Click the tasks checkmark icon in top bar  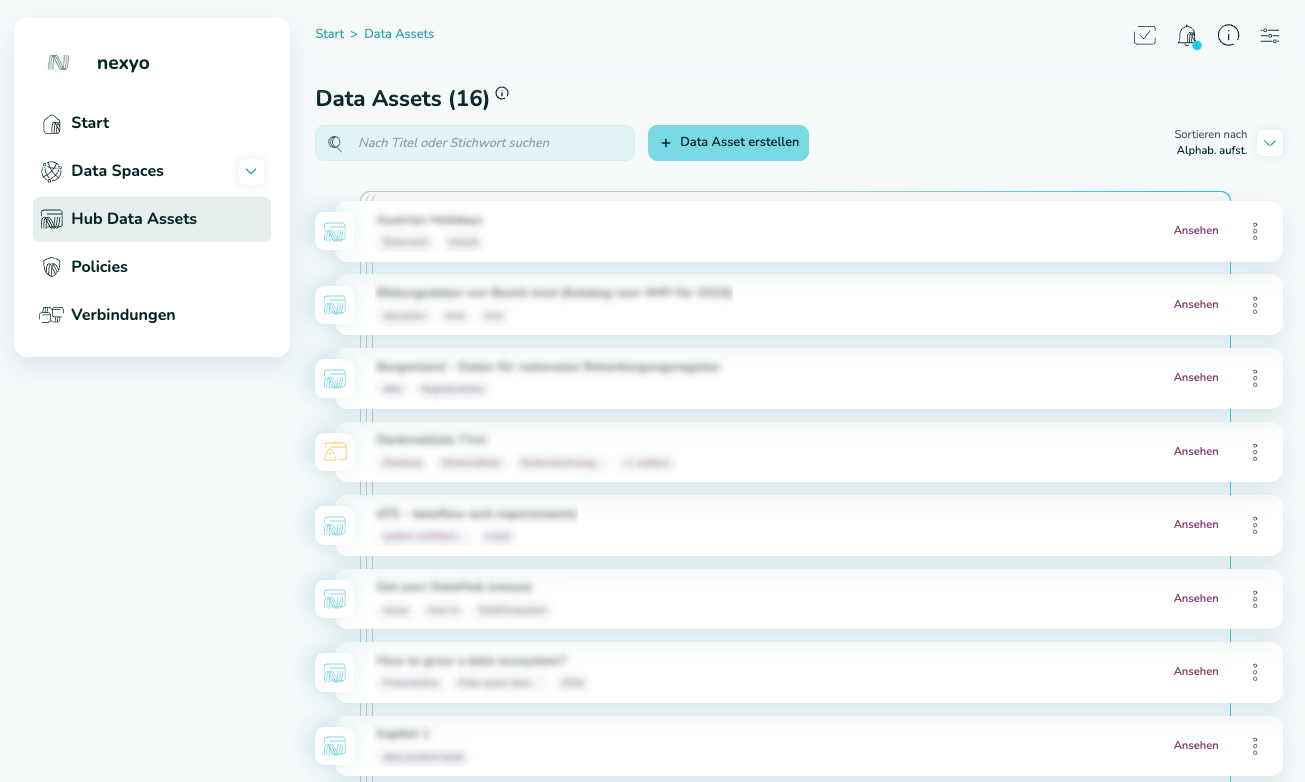tap(1144, 35)
